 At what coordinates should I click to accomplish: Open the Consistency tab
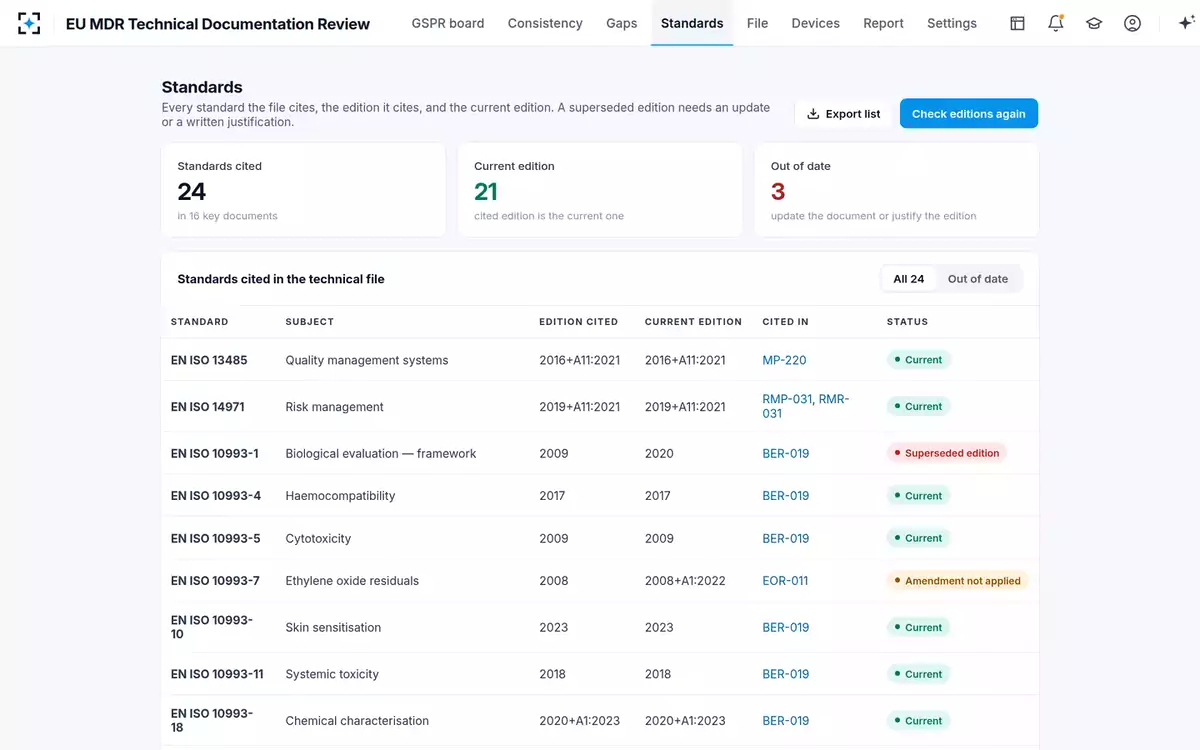(545, 23)
